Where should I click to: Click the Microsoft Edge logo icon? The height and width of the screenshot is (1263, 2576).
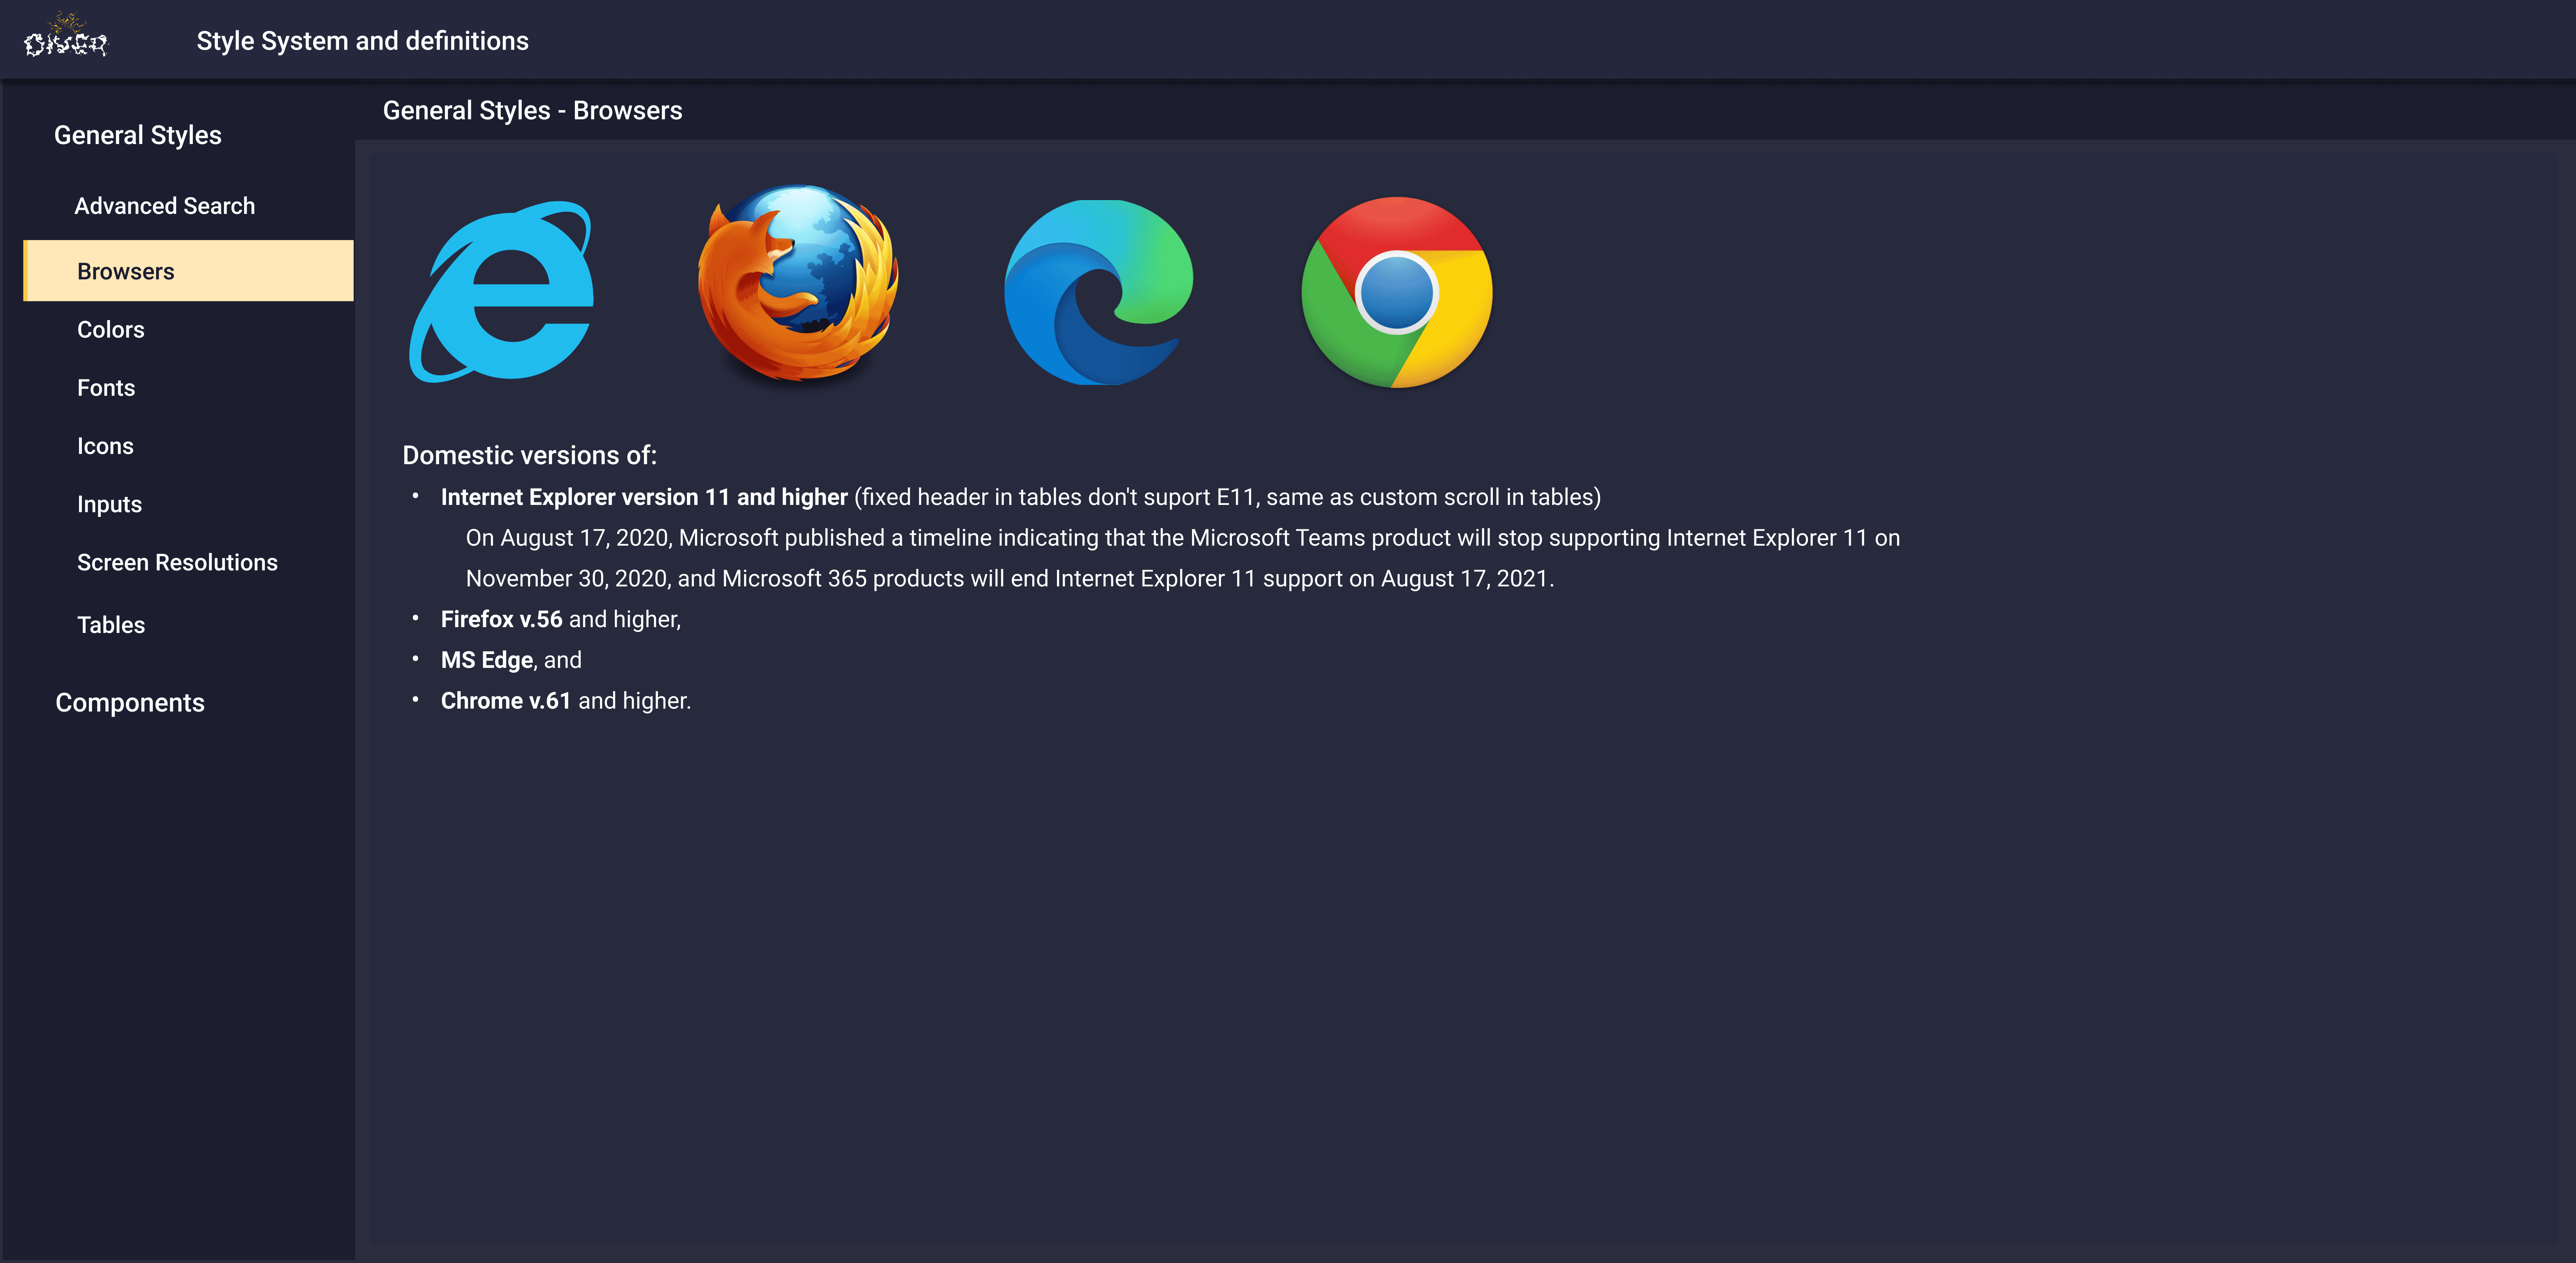pos(1098,291)
